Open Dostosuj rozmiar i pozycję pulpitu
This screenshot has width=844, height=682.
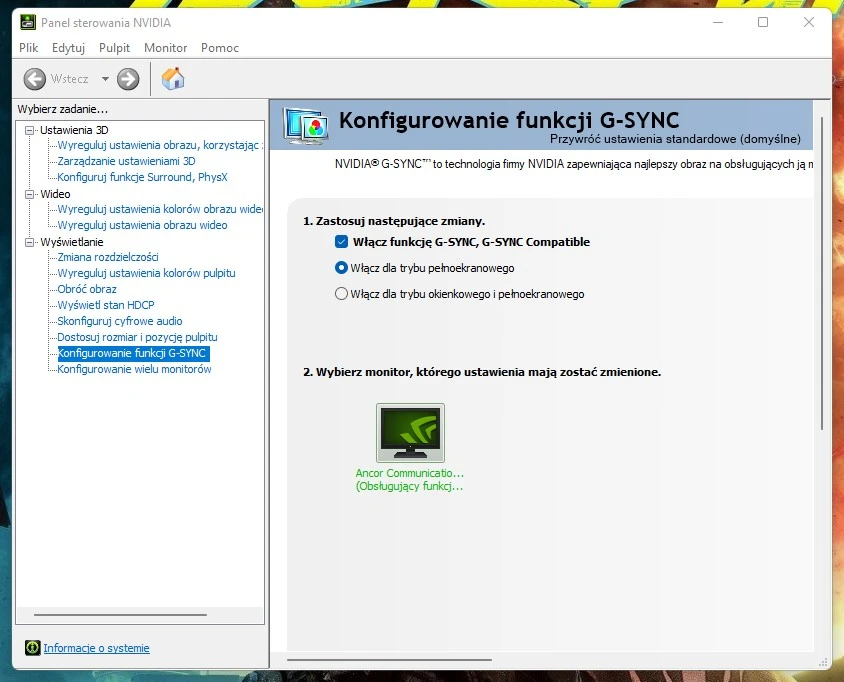pos(138,337)
